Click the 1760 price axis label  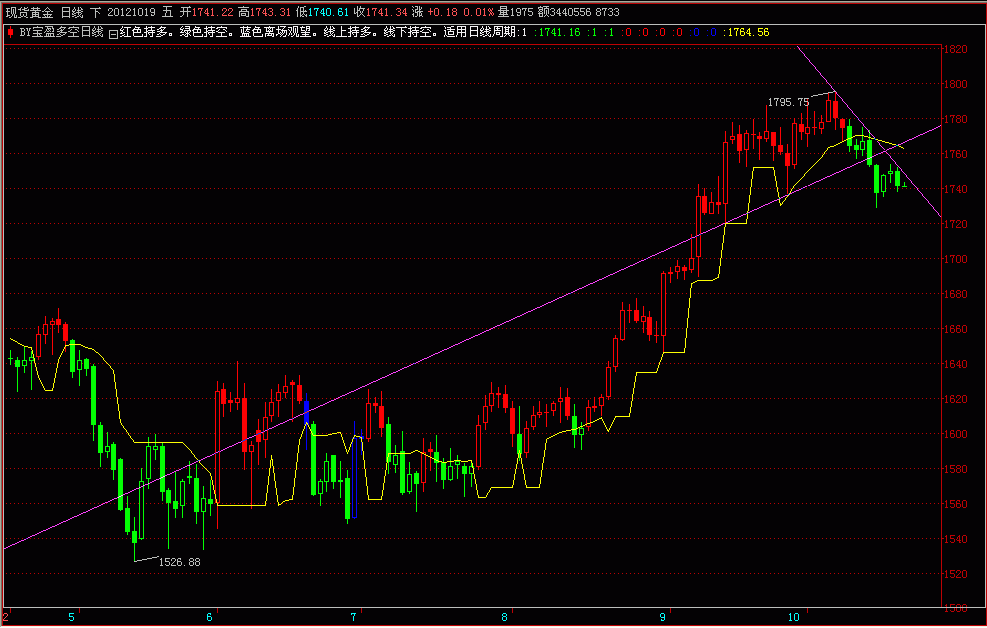[x=956, y=154]
